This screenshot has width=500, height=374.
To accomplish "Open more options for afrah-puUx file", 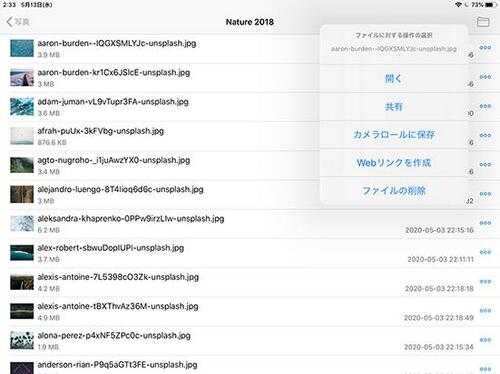I will click(x=485, y=135).
